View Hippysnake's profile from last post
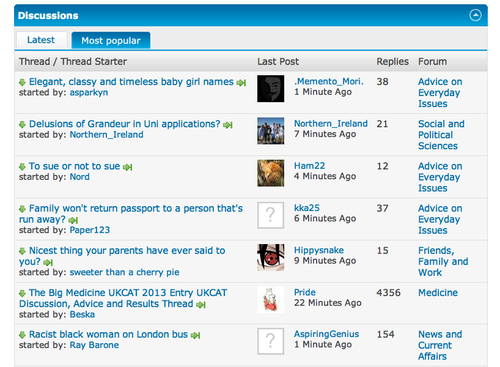This screenshot has width=500, height=367. point(319,250)
